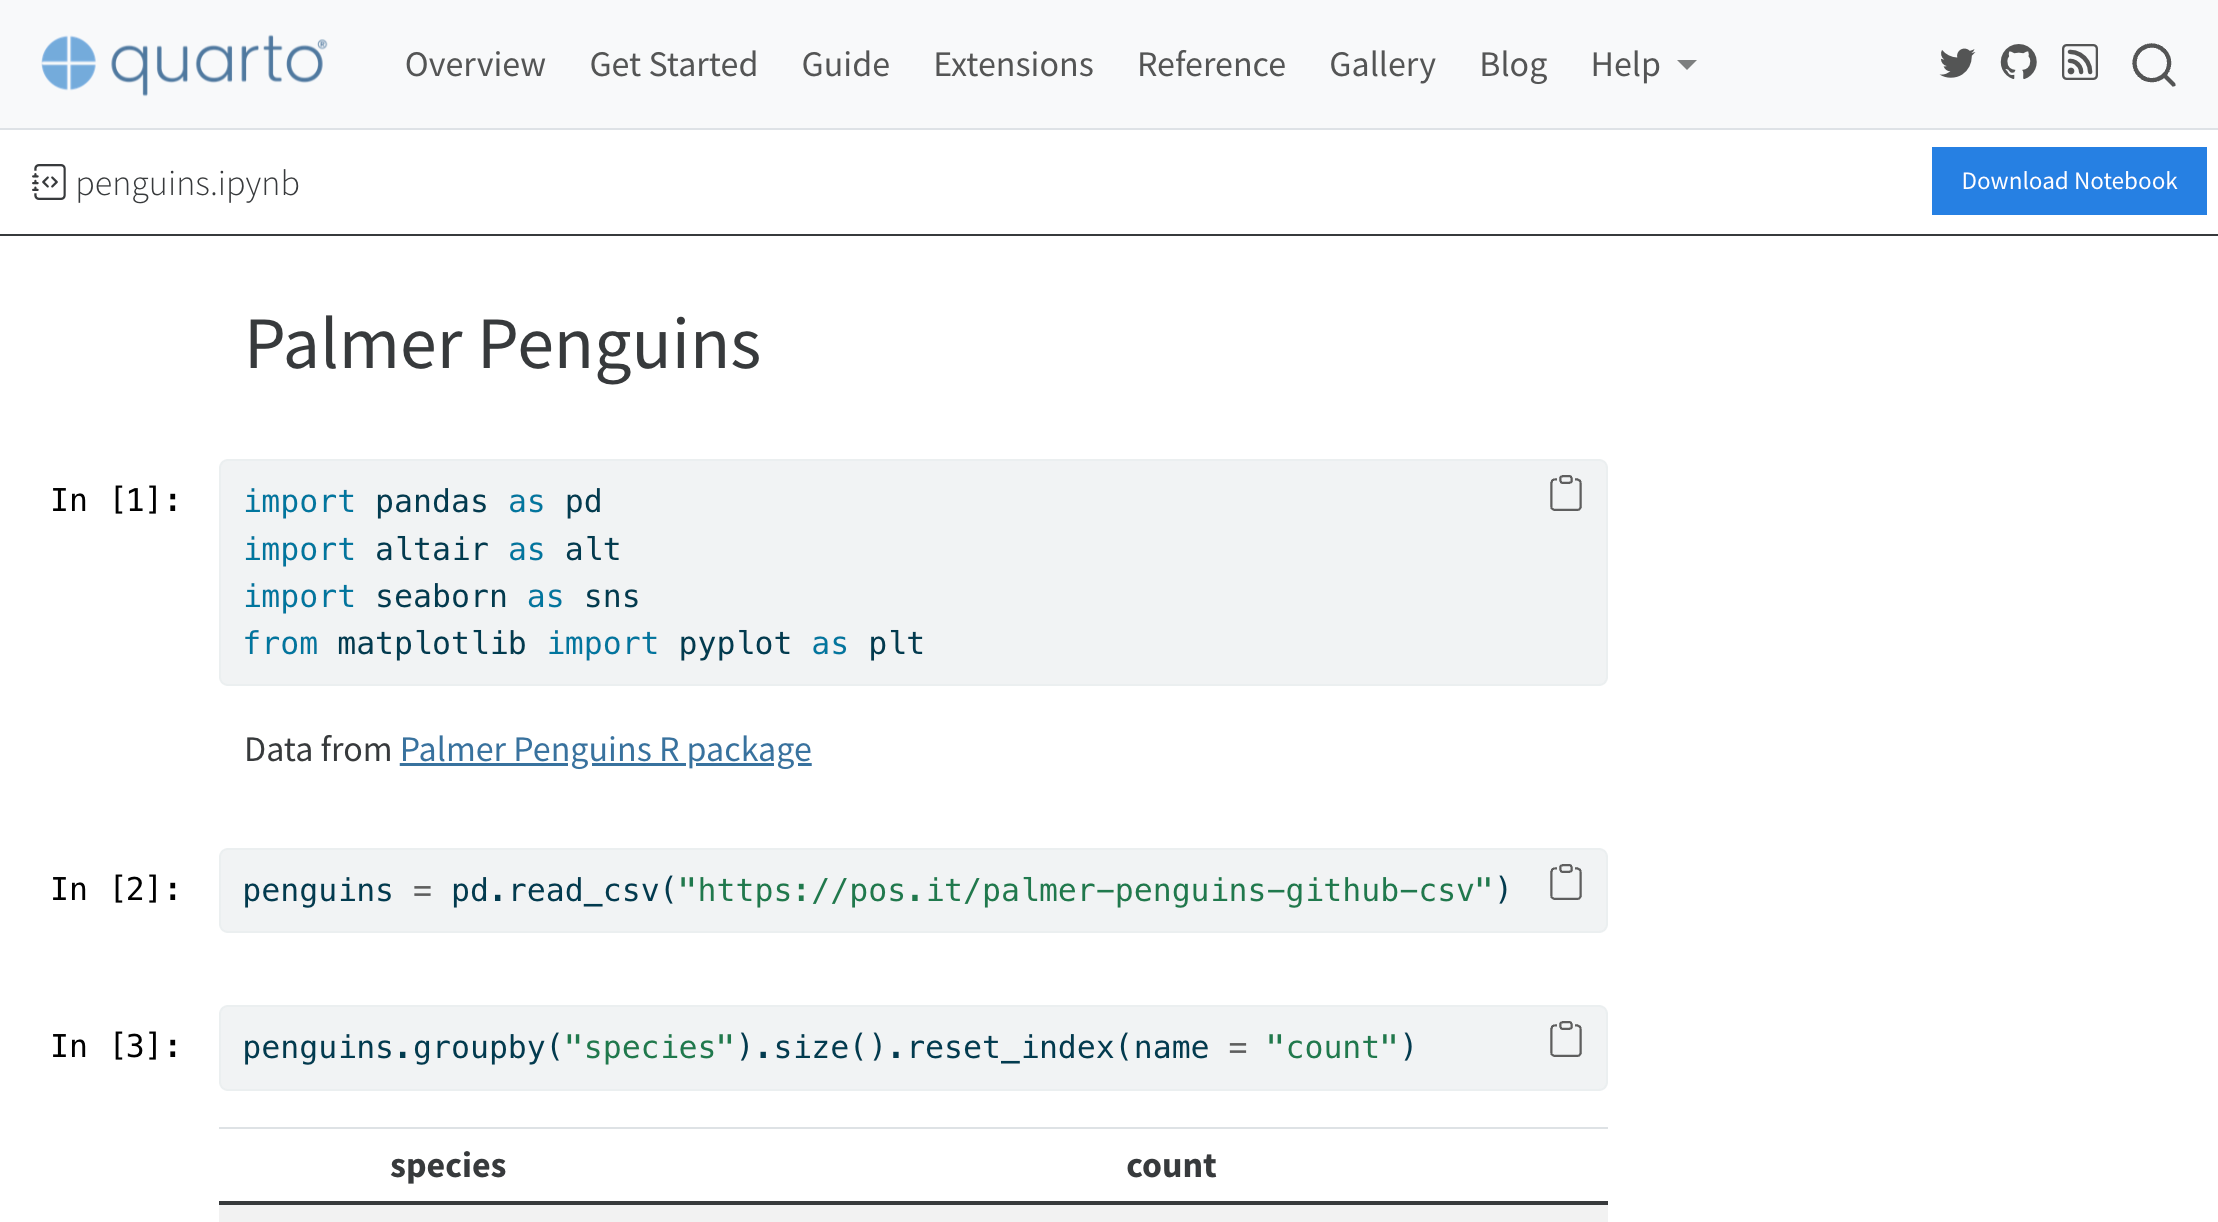Subscribe via the RSS feed icon
This screenshot has width=2218, height=1222.
[x=2080, y=63]
